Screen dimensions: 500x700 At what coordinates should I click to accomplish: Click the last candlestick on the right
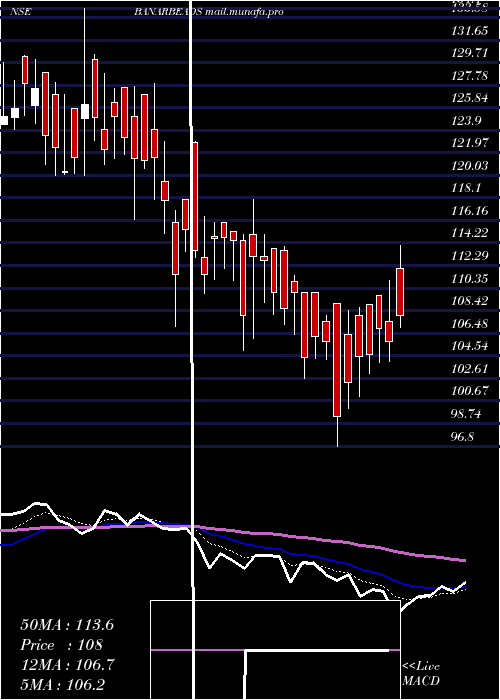point(400,292)
